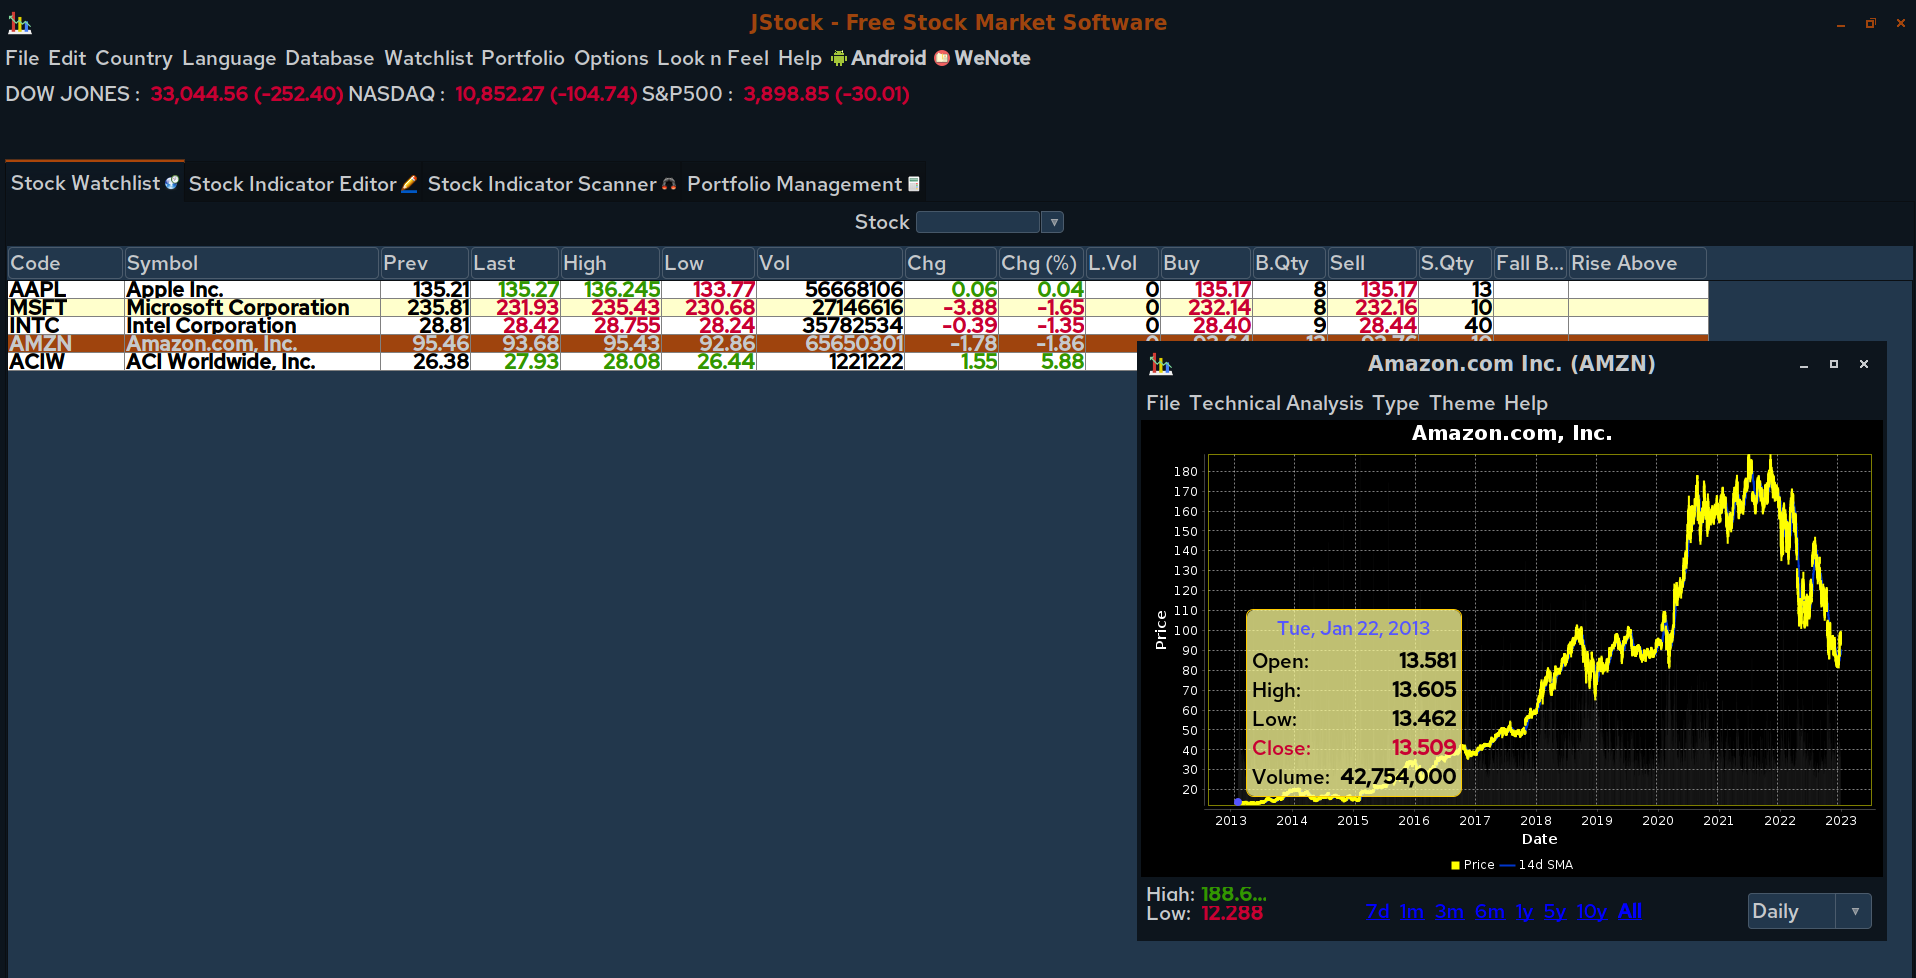The width and height of the screenshot is (1916, 978).
Task: Switch to Stock Indicator Editor tab
Action: point(303,184)
